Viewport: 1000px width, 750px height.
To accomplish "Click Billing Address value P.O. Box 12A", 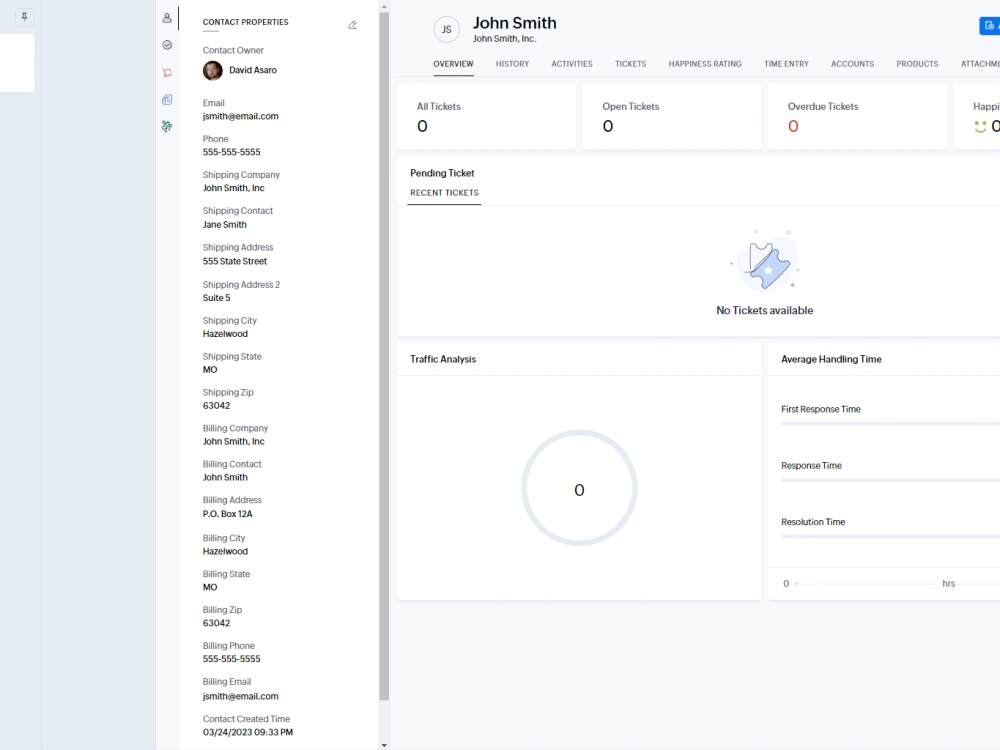I will coord(228,513).
